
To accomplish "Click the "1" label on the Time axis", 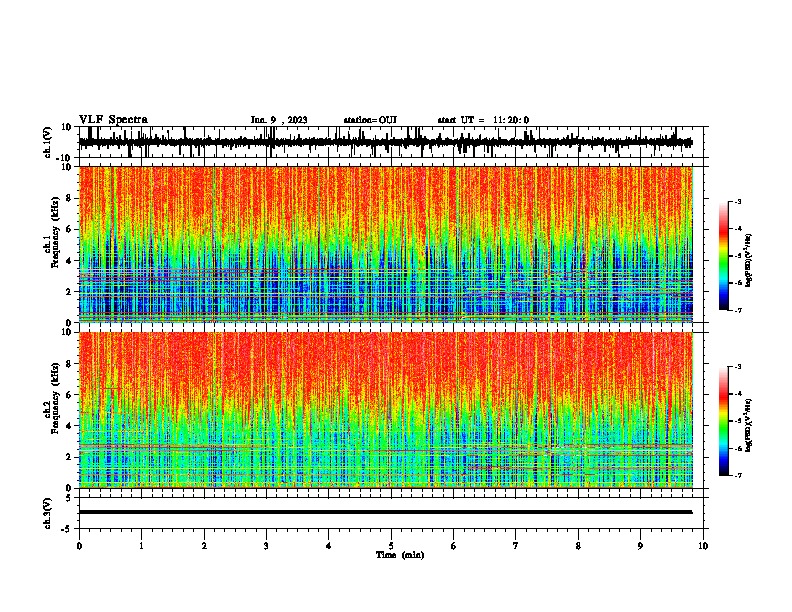I will point(141,546).
